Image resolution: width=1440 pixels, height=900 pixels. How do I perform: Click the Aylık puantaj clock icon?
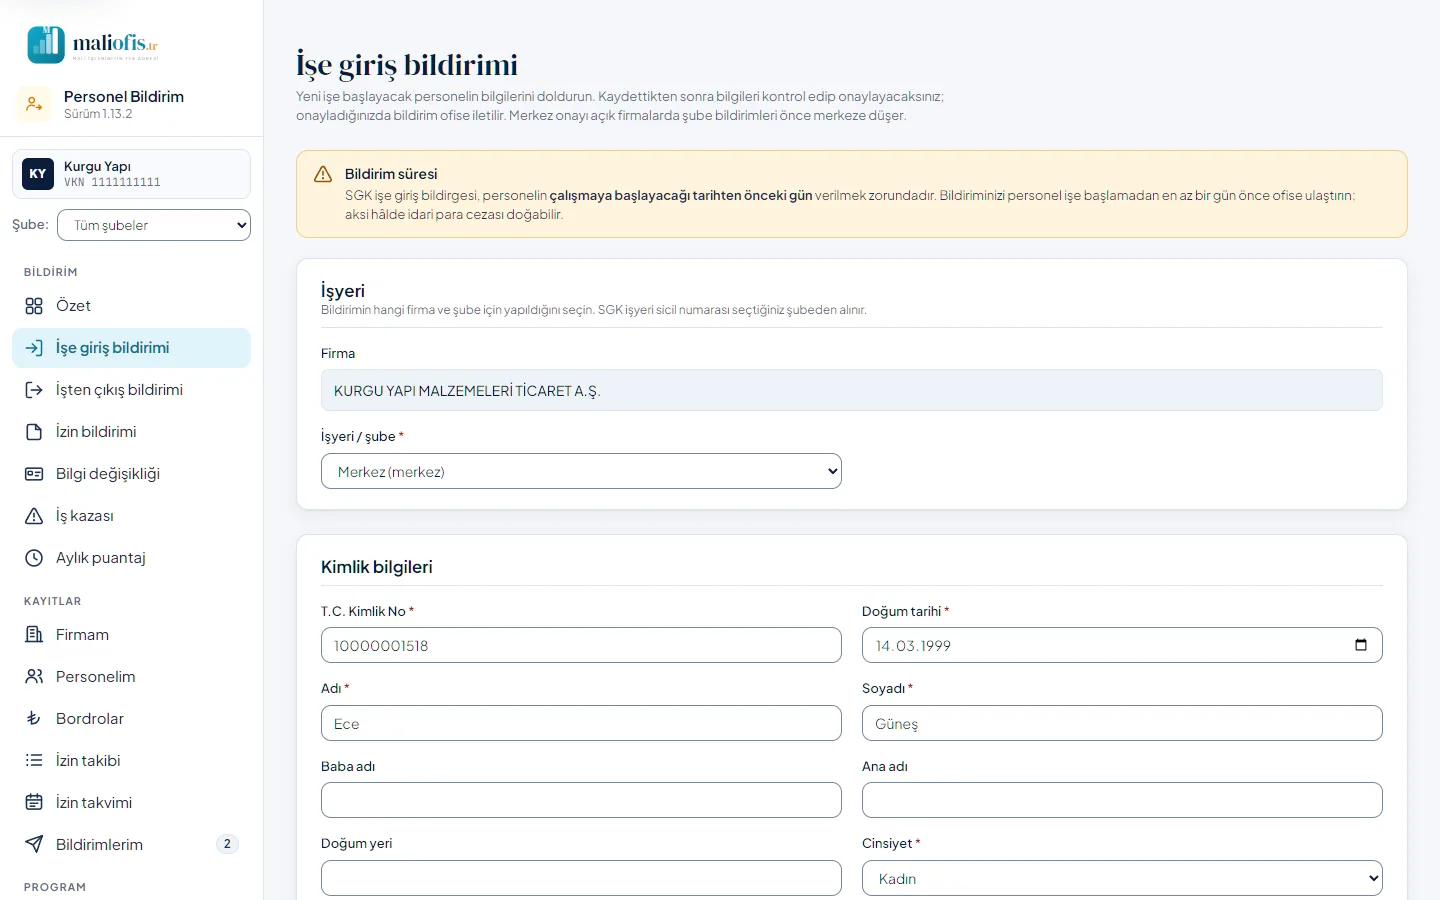pyautogui.click(x=34, y=558)
